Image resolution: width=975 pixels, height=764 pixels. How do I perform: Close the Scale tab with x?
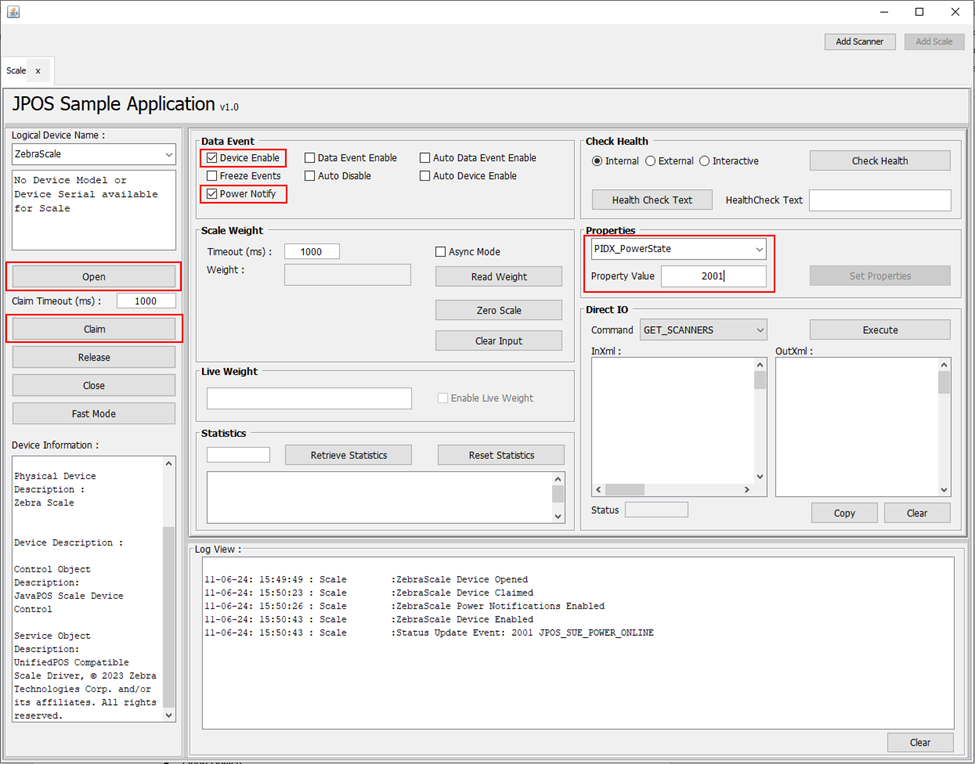pos(38,71)
